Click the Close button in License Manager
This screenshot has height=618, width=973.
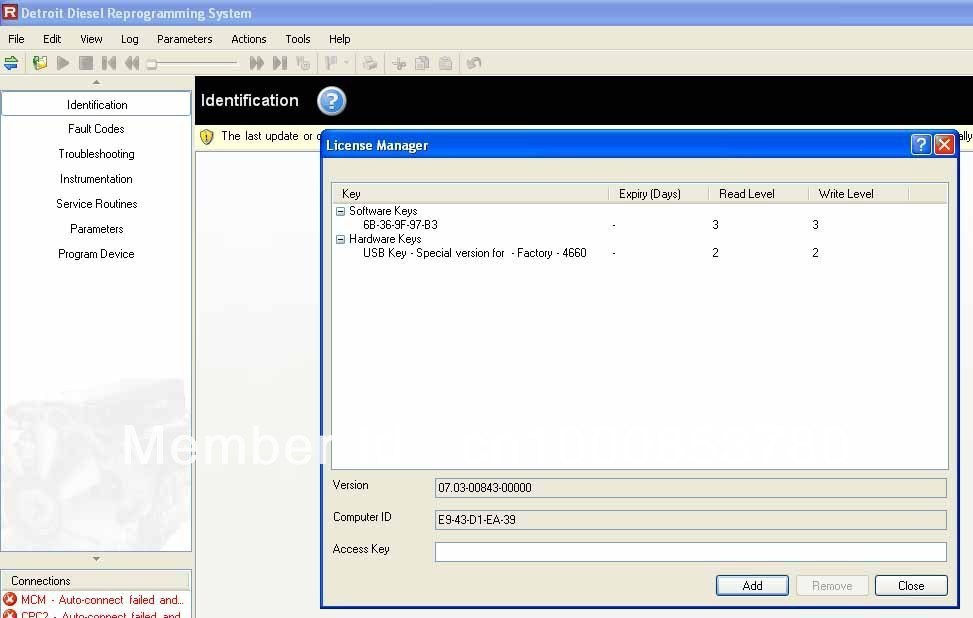pyautogui.click(x=911, y=585)
